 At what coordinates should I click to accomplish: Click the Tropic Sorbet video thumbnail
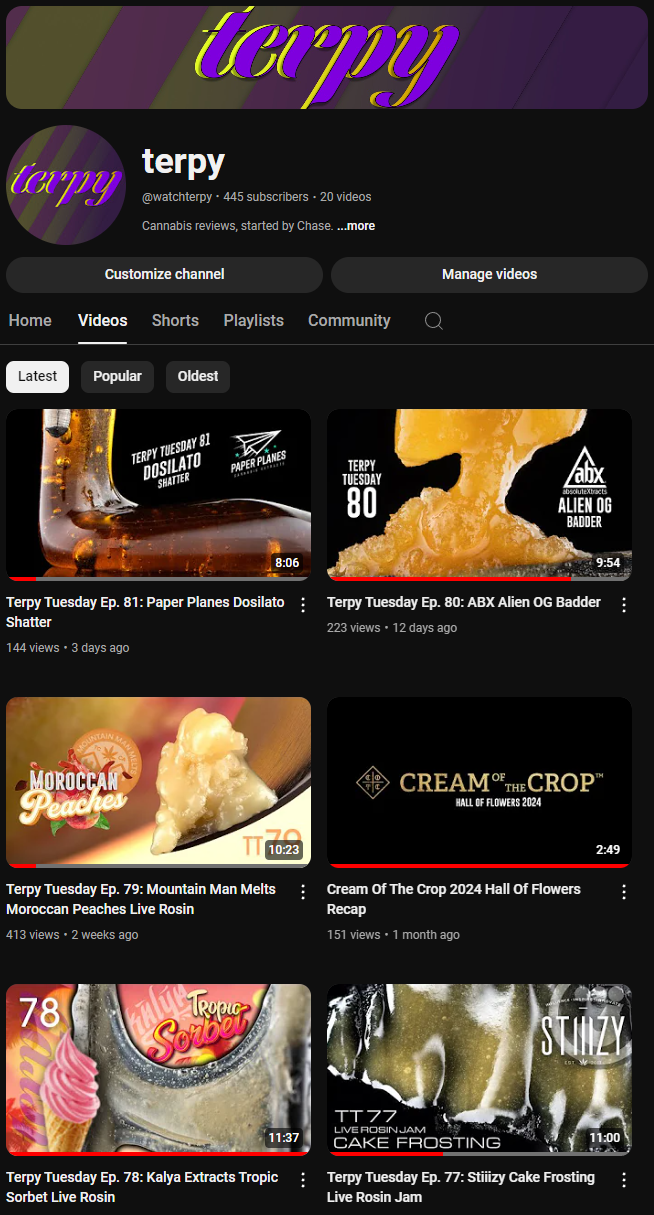pos(158,1070)
